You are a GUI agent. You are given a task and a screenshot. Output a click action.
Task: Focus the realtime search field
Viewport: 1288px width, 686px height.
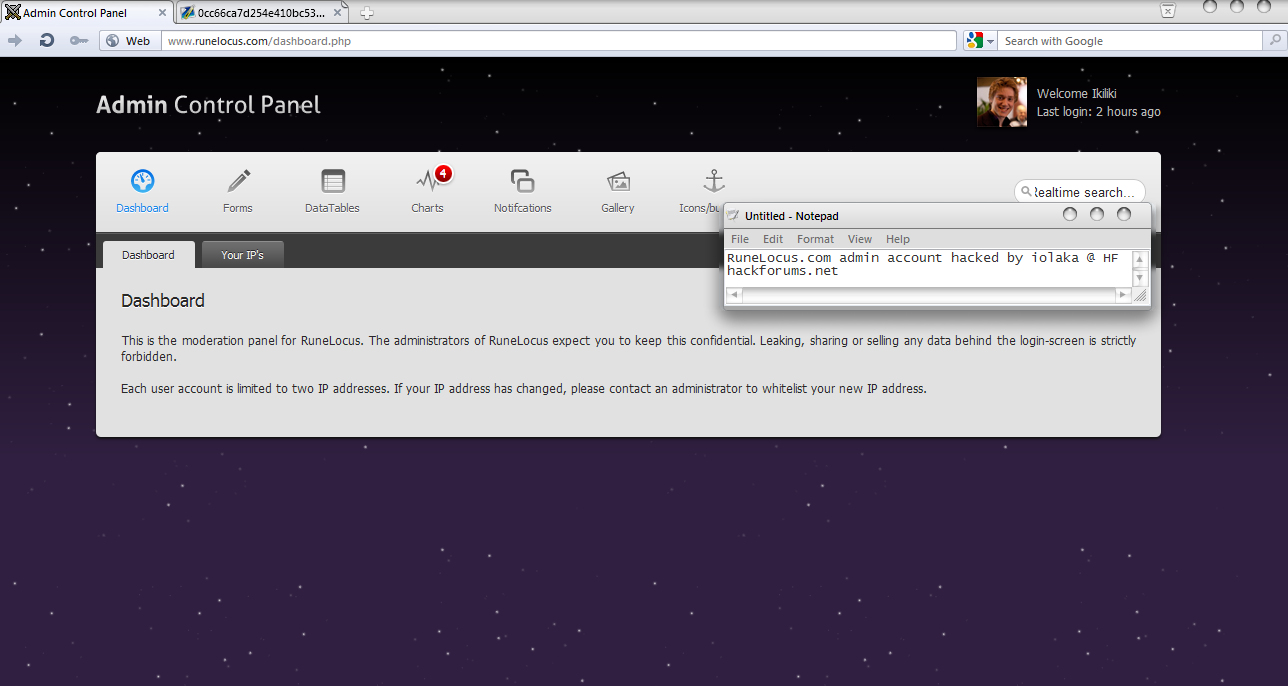[1079, 192]
